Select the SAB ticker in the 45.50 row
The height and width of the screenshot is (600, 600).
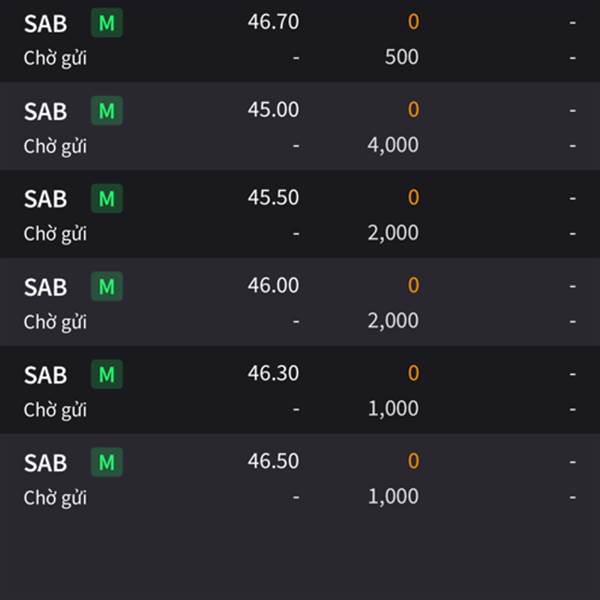[x=46, y=199]
